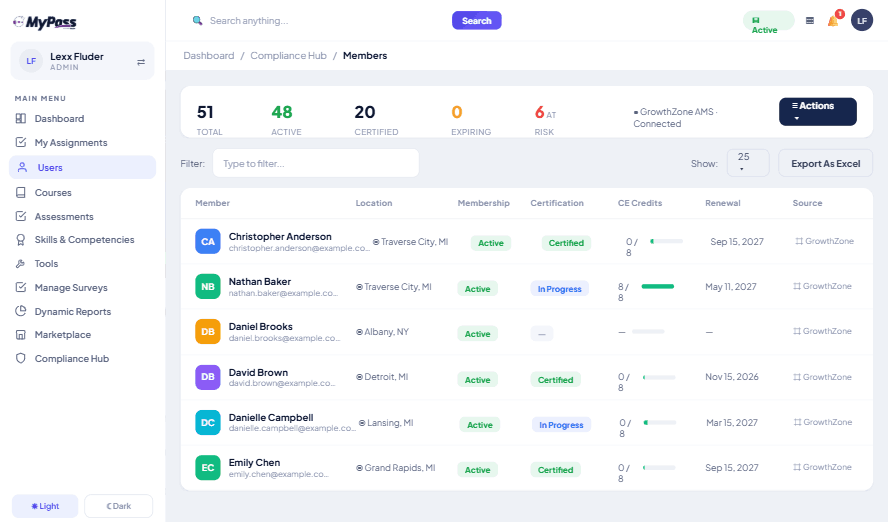
Task: Click Christopher Anderson's CA avatar
Action: pos(208,242)
